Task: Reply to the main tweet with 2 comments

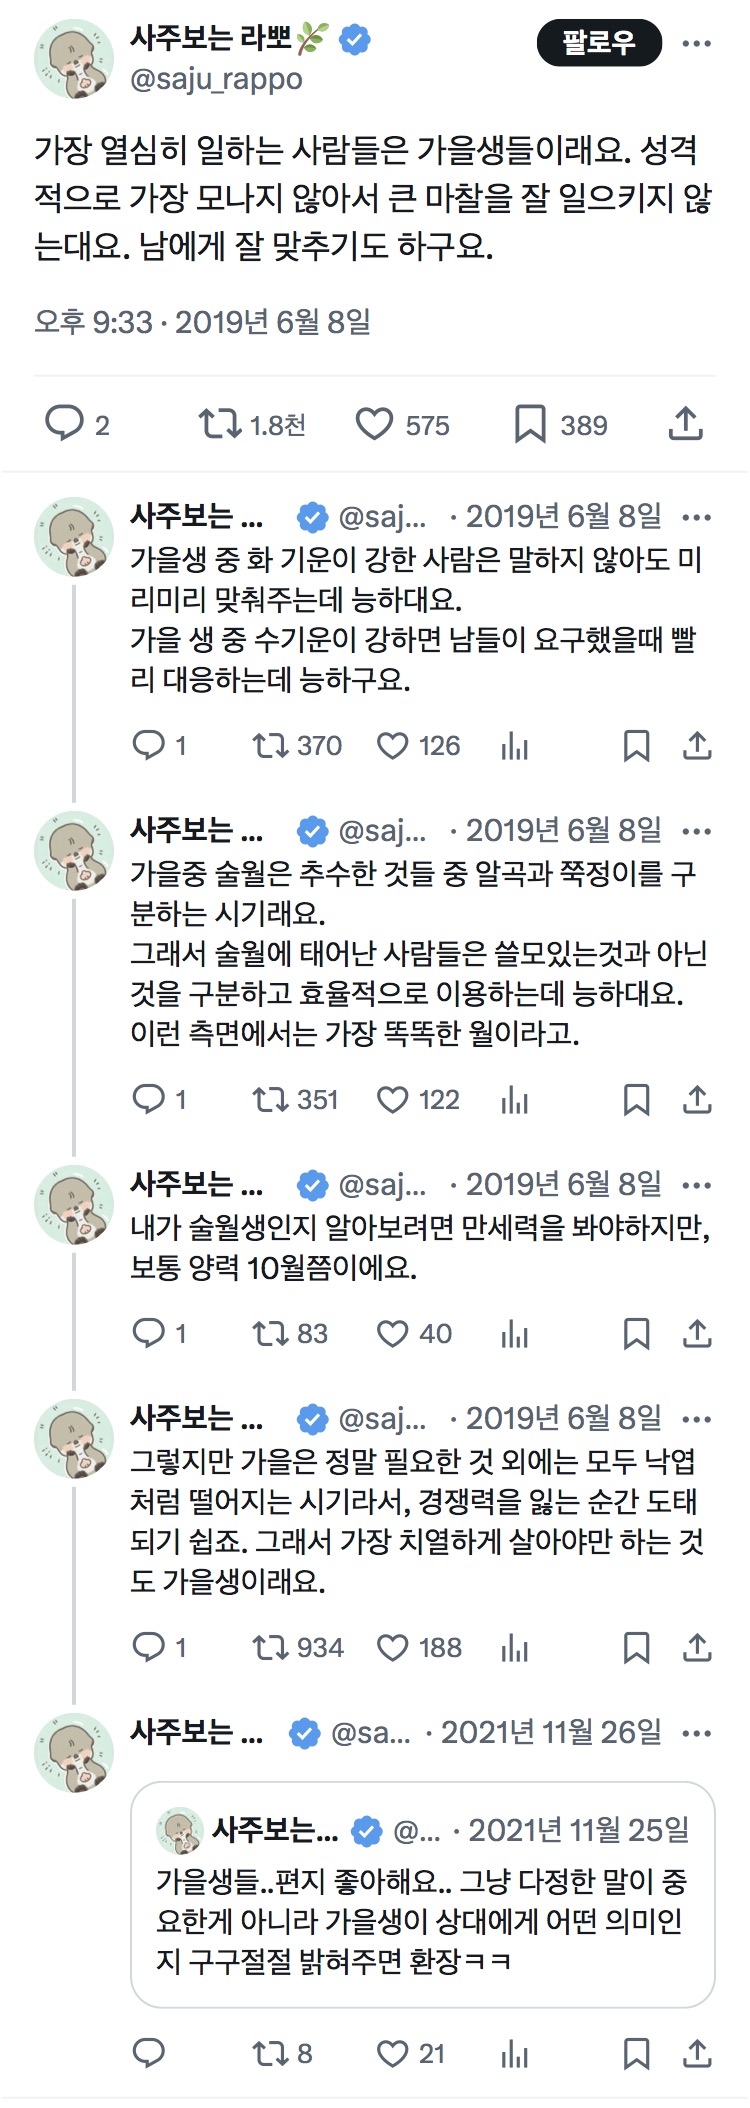Action: (77, 425)
